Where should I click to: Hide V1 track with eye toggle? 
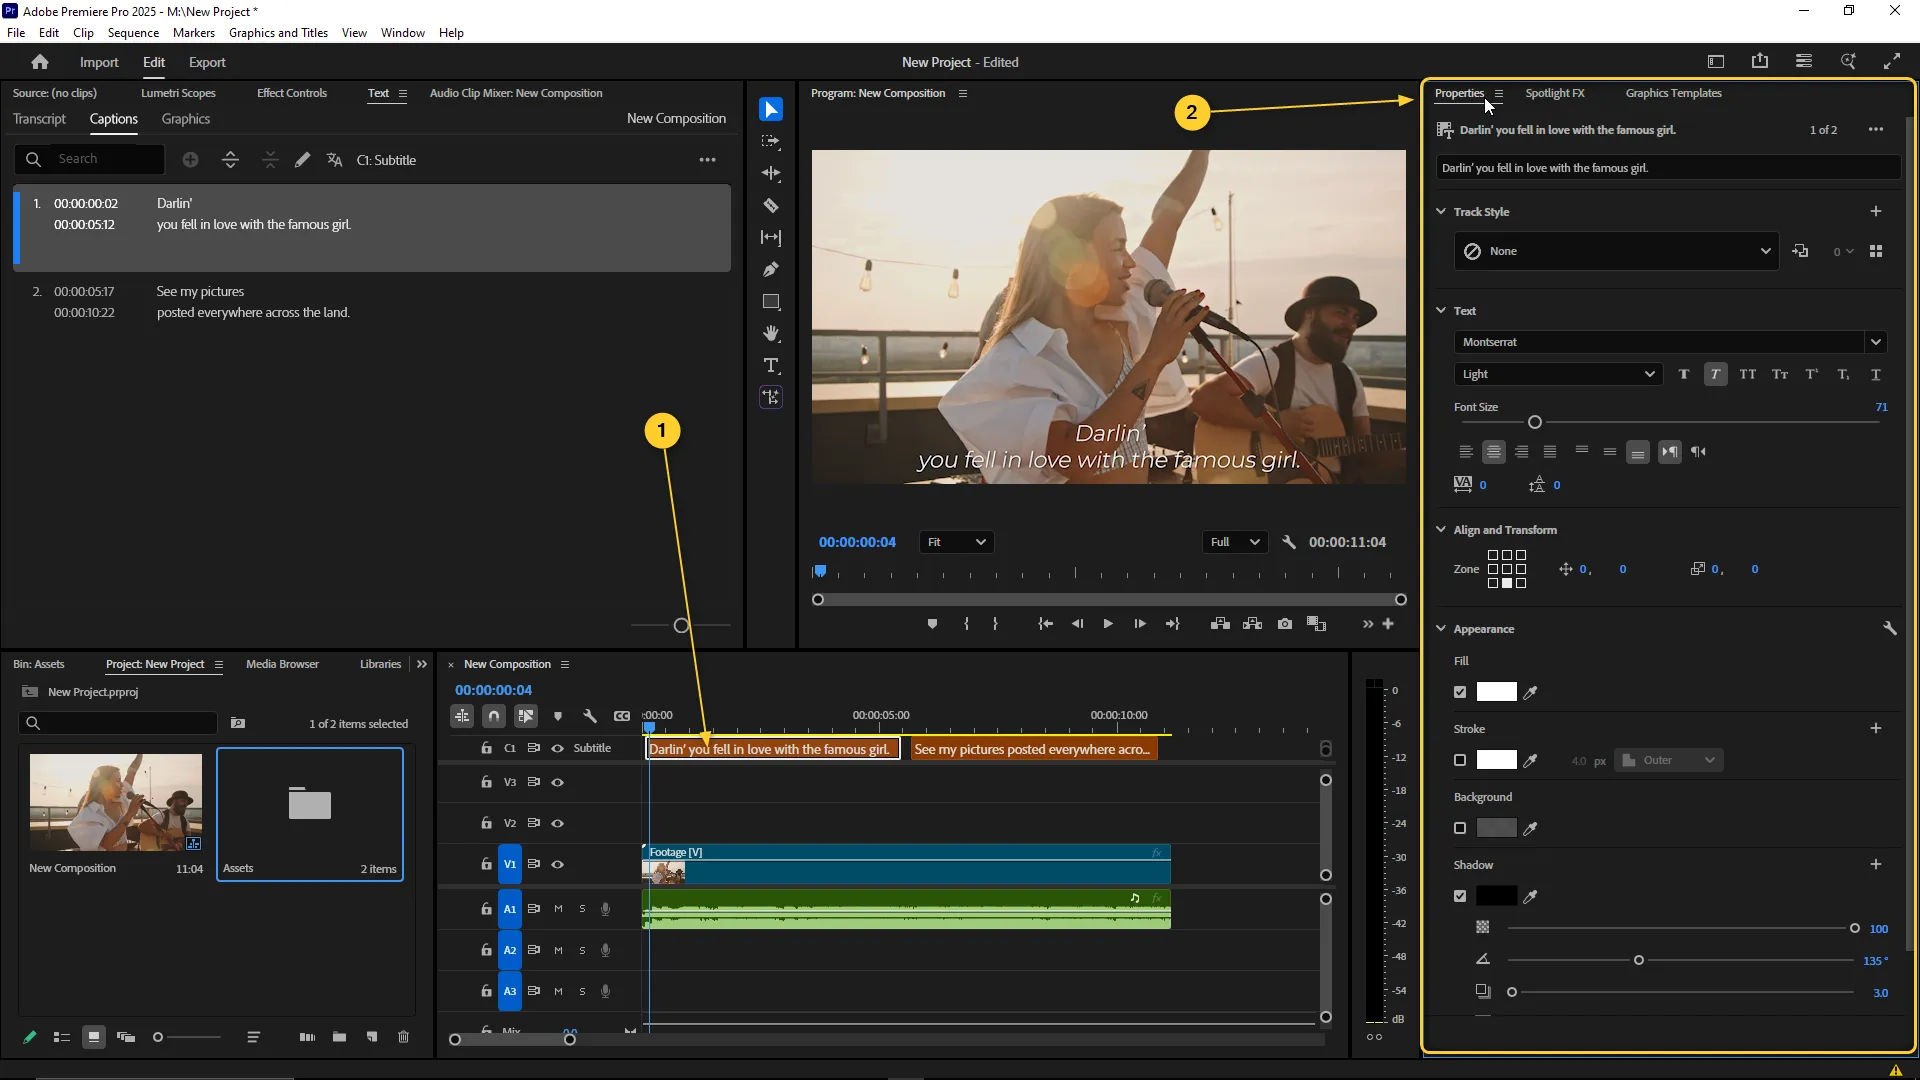558,865
